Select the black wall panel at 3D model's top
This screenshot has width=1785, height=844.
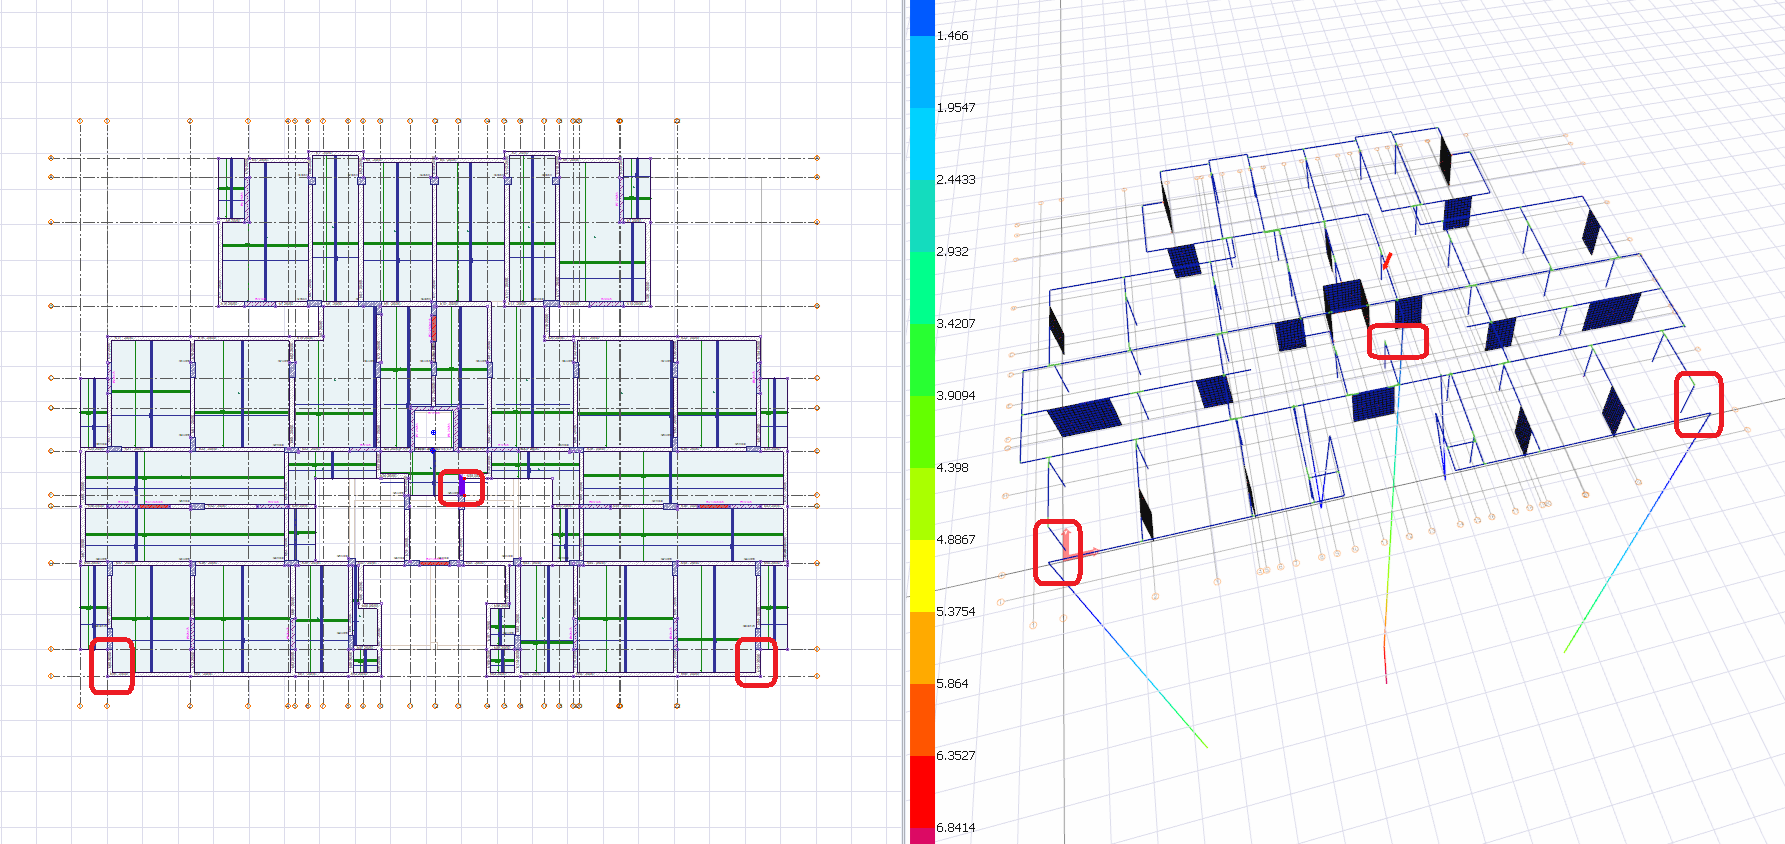pos(1445,160)
